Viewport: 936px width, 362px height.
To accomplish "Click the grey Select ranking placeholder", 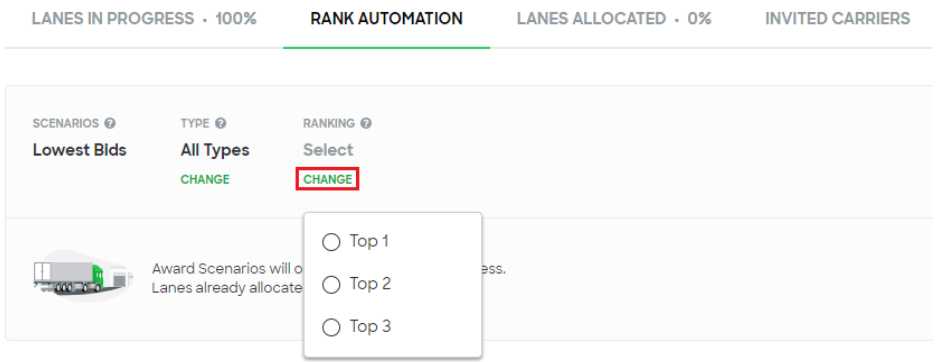I will (328, 150).
